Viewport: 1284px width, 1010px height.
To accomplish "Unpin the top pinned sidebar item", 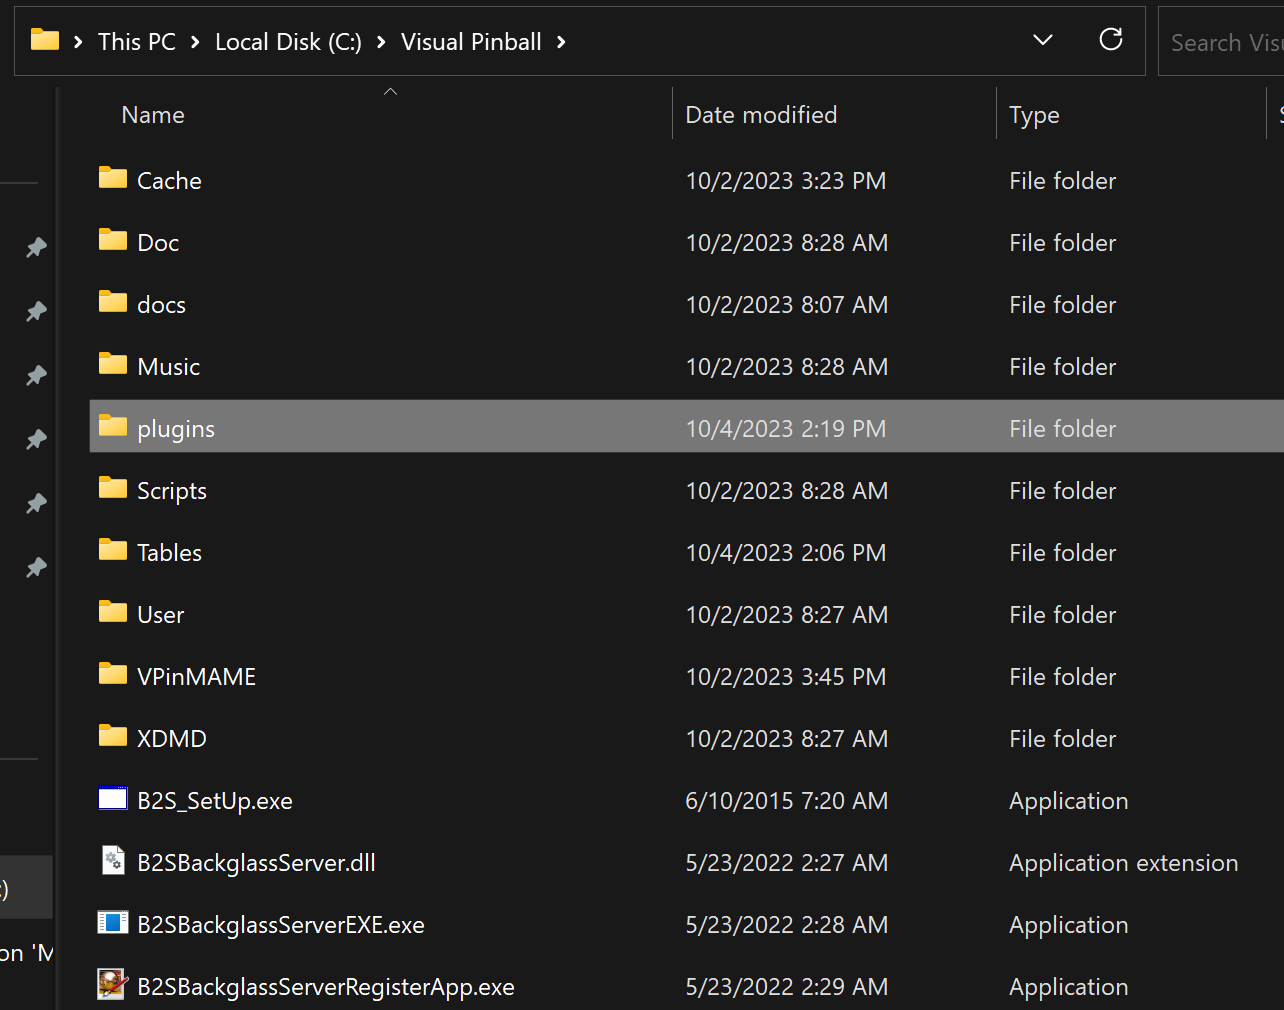I will point(36,247).
